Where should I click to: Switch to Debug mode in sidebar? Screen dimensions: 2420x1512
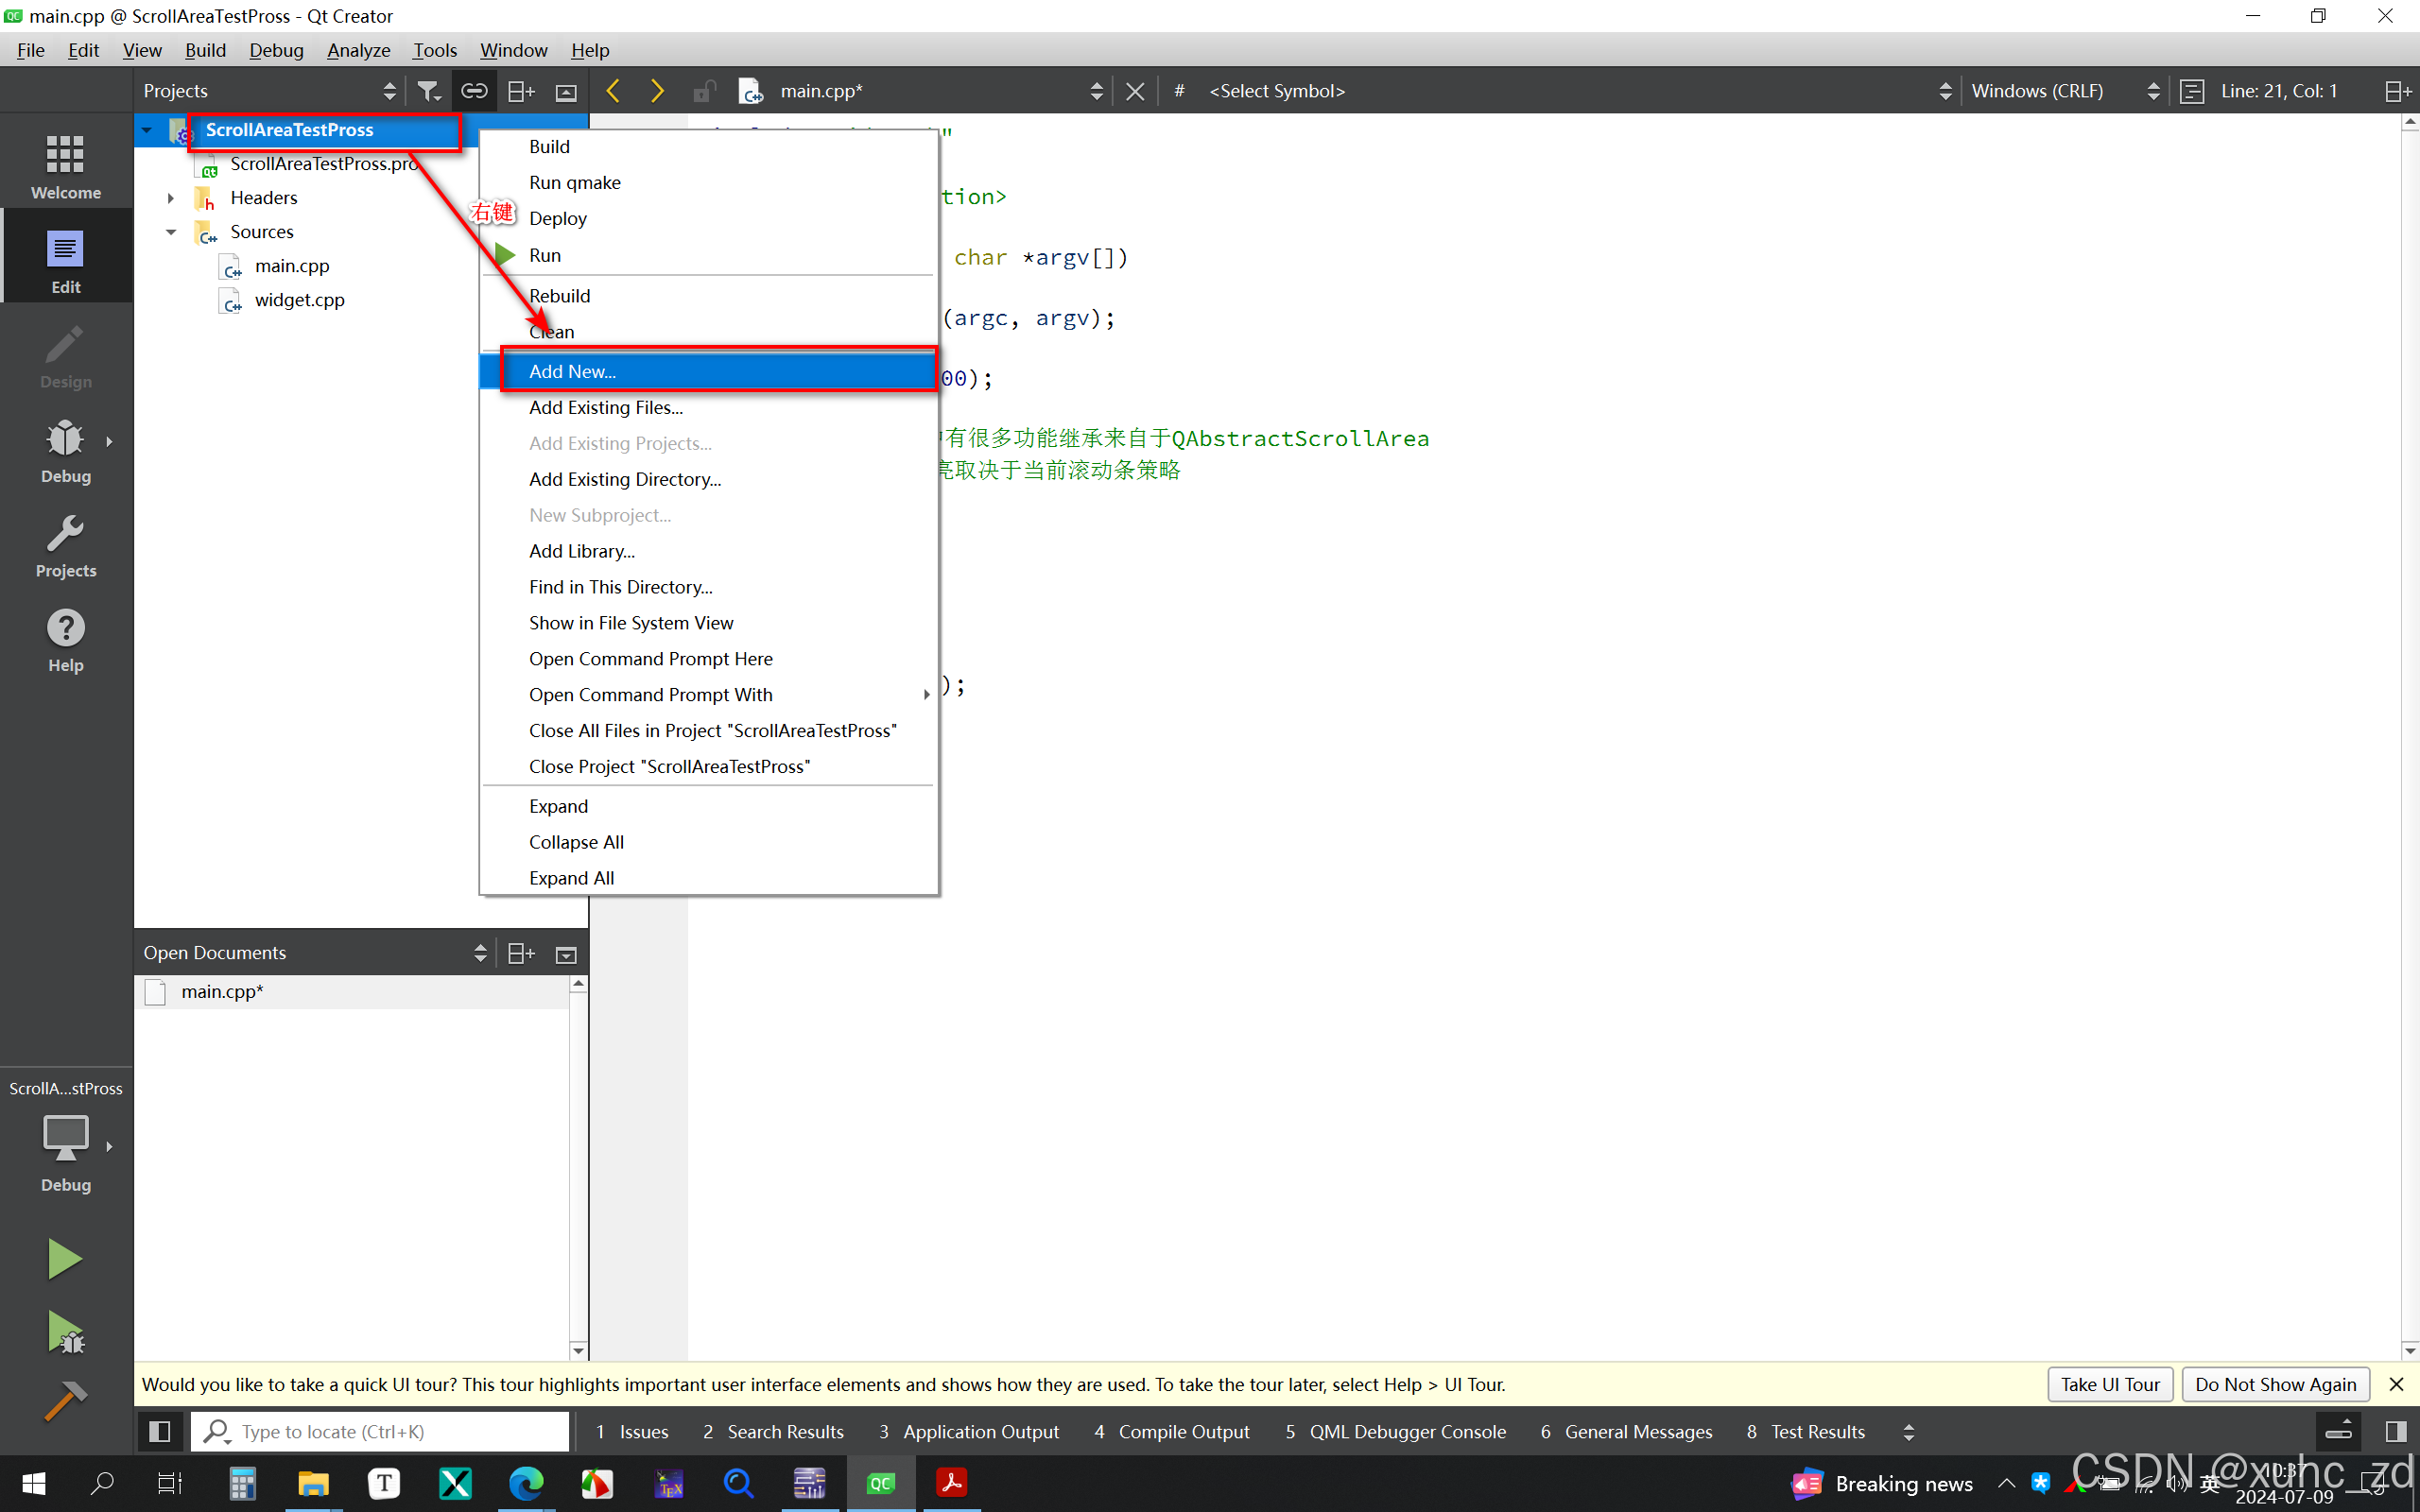pyautogui.click(x=66, y=450)
